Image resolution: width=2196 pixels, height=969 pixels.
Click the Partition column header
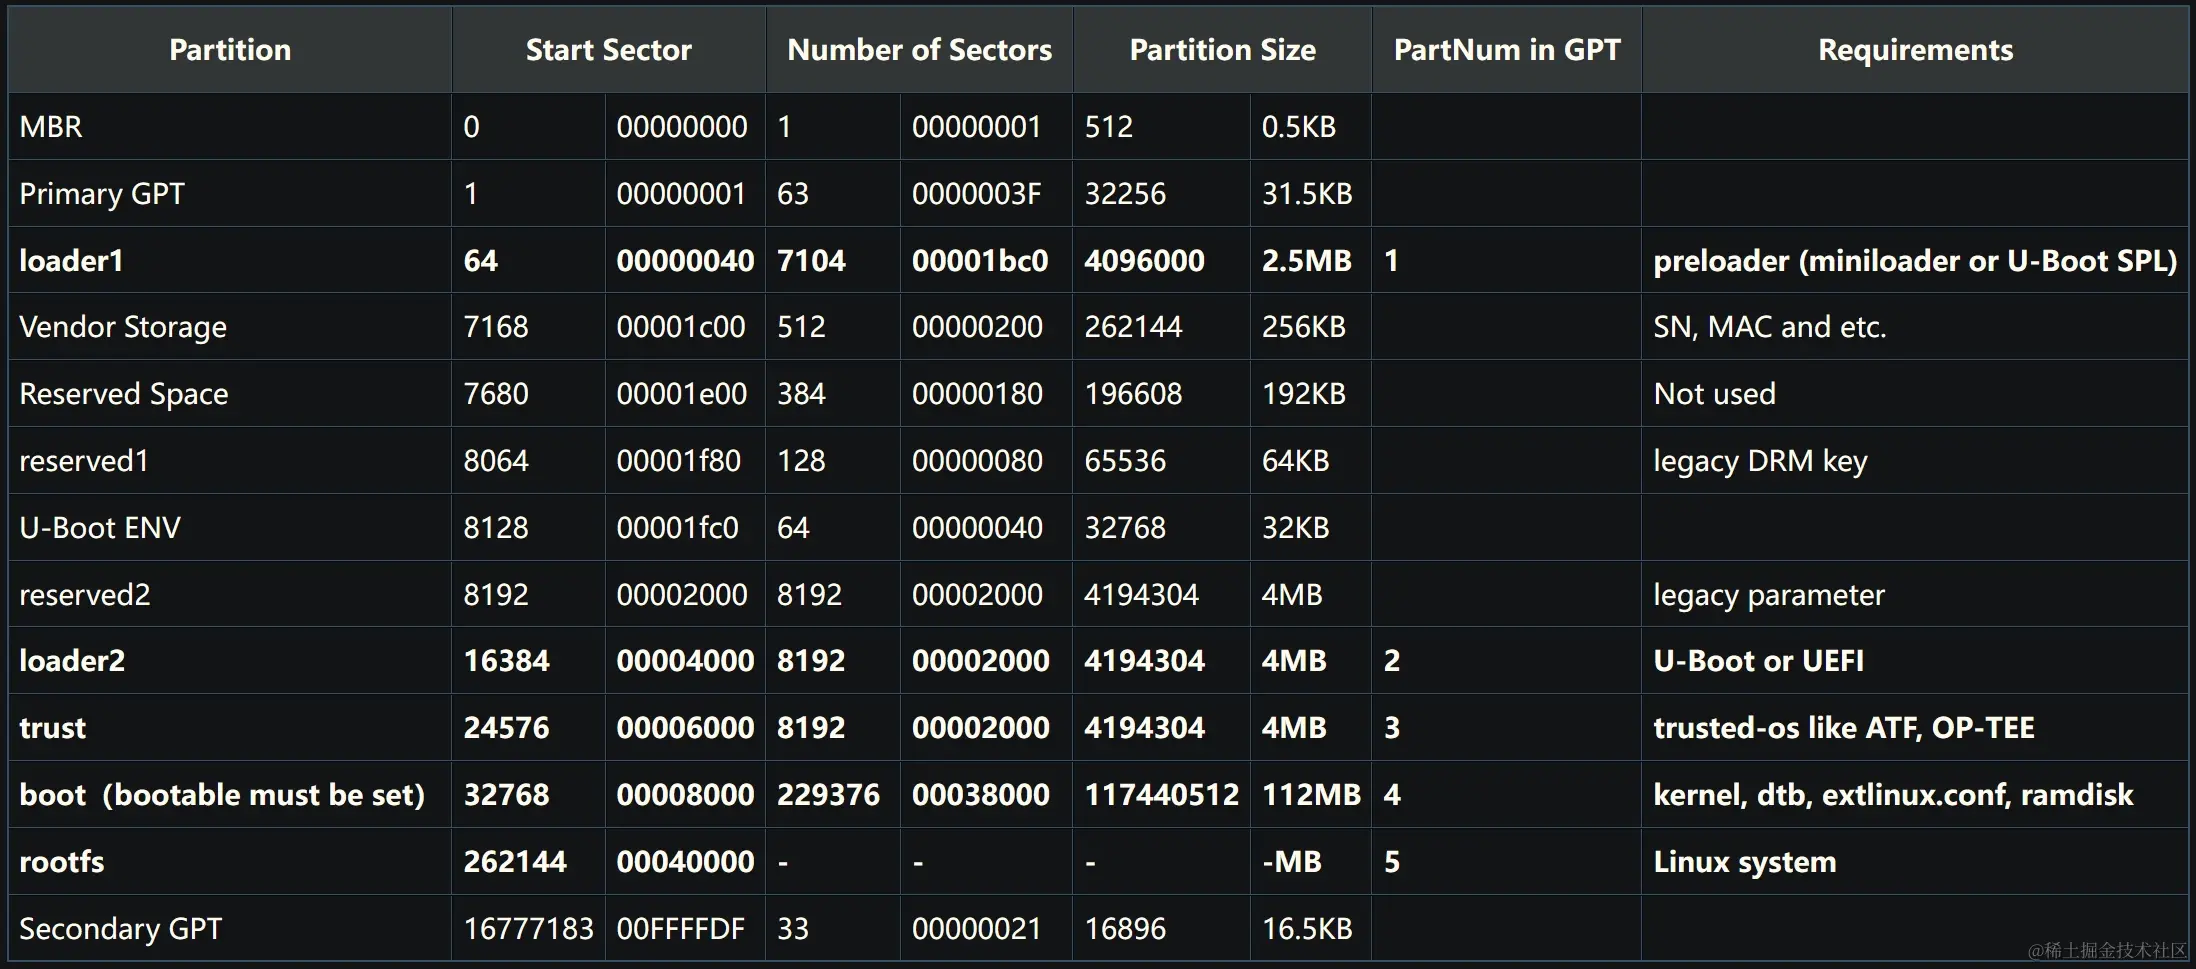230,50
